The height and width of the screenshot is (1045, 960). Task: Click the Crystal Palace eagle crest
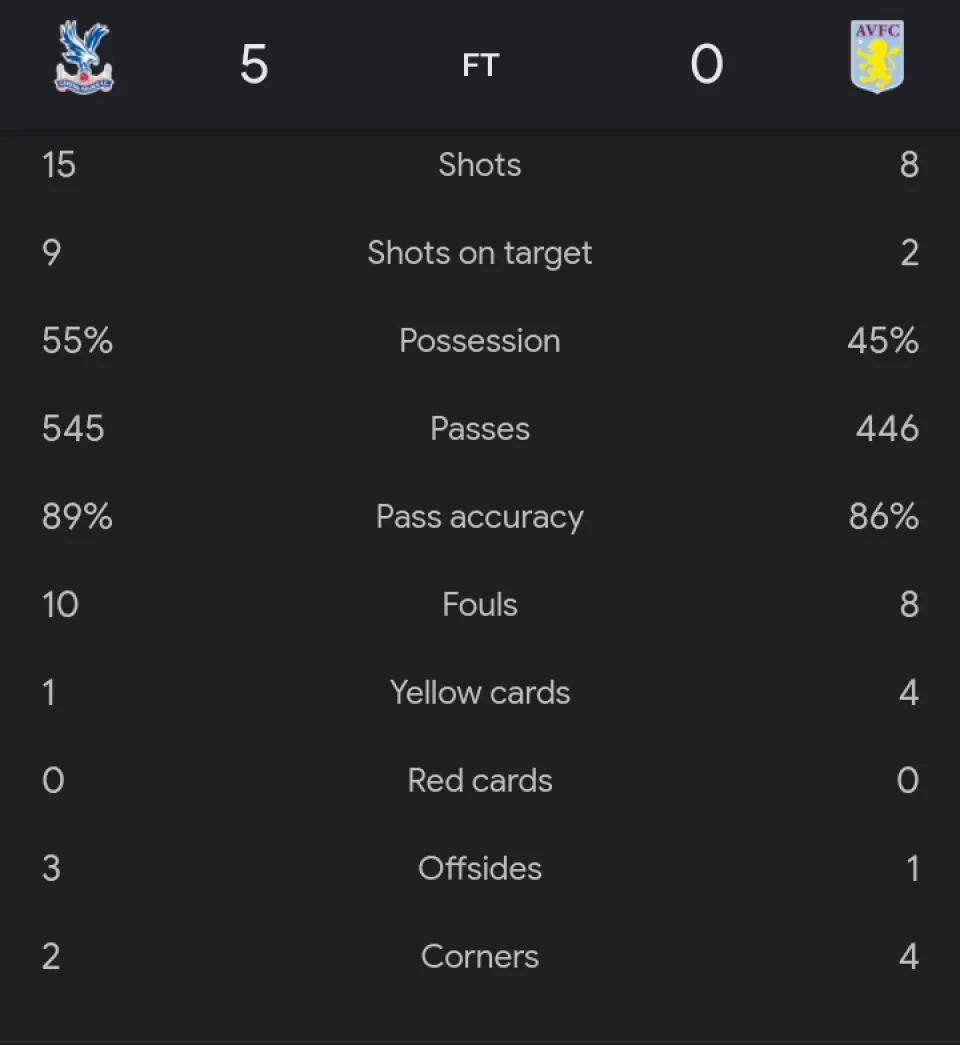pos(84,58)
